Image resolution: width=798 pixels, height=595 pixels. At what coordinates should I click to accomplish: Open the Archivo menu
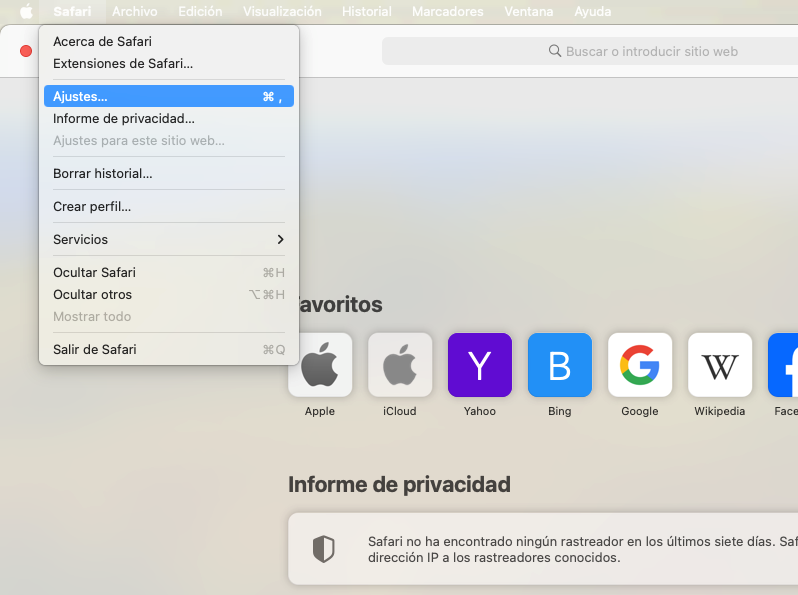click(134, 12)
